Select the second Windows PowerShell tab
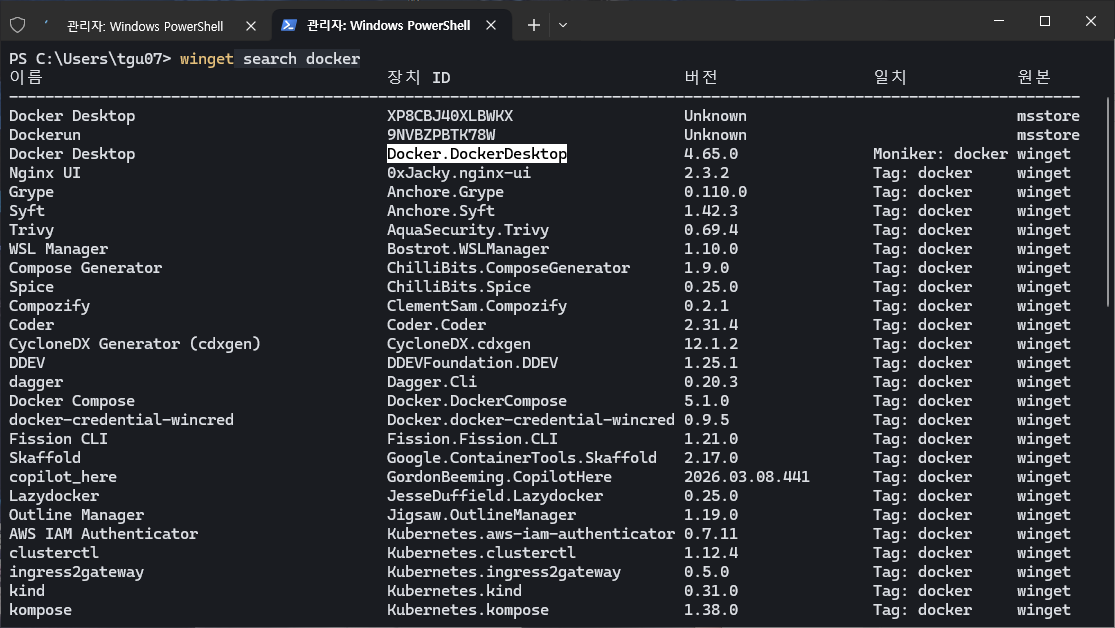1115x628 pixels. click(x=390, y=26)
